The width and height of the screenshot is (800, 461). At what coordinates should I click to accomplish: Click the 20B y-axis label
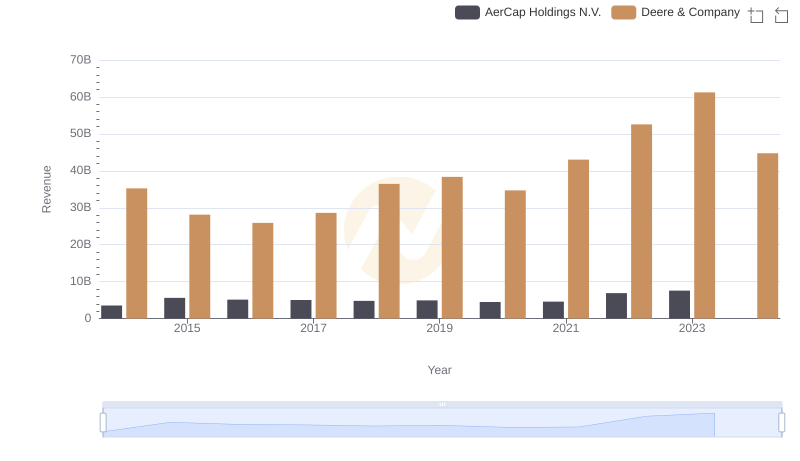(x=81, y=244)
